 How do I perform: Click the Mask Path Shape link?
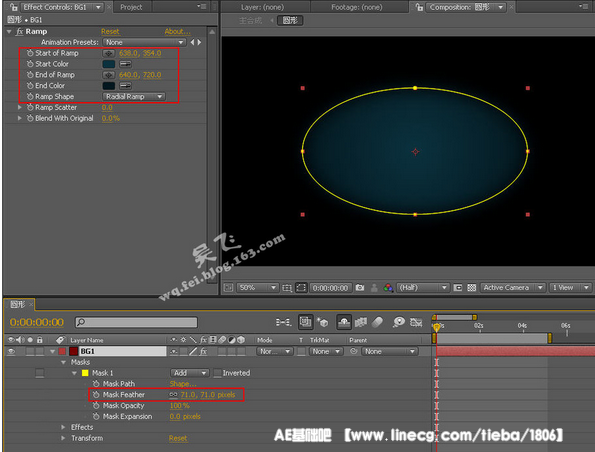point(183,384)
